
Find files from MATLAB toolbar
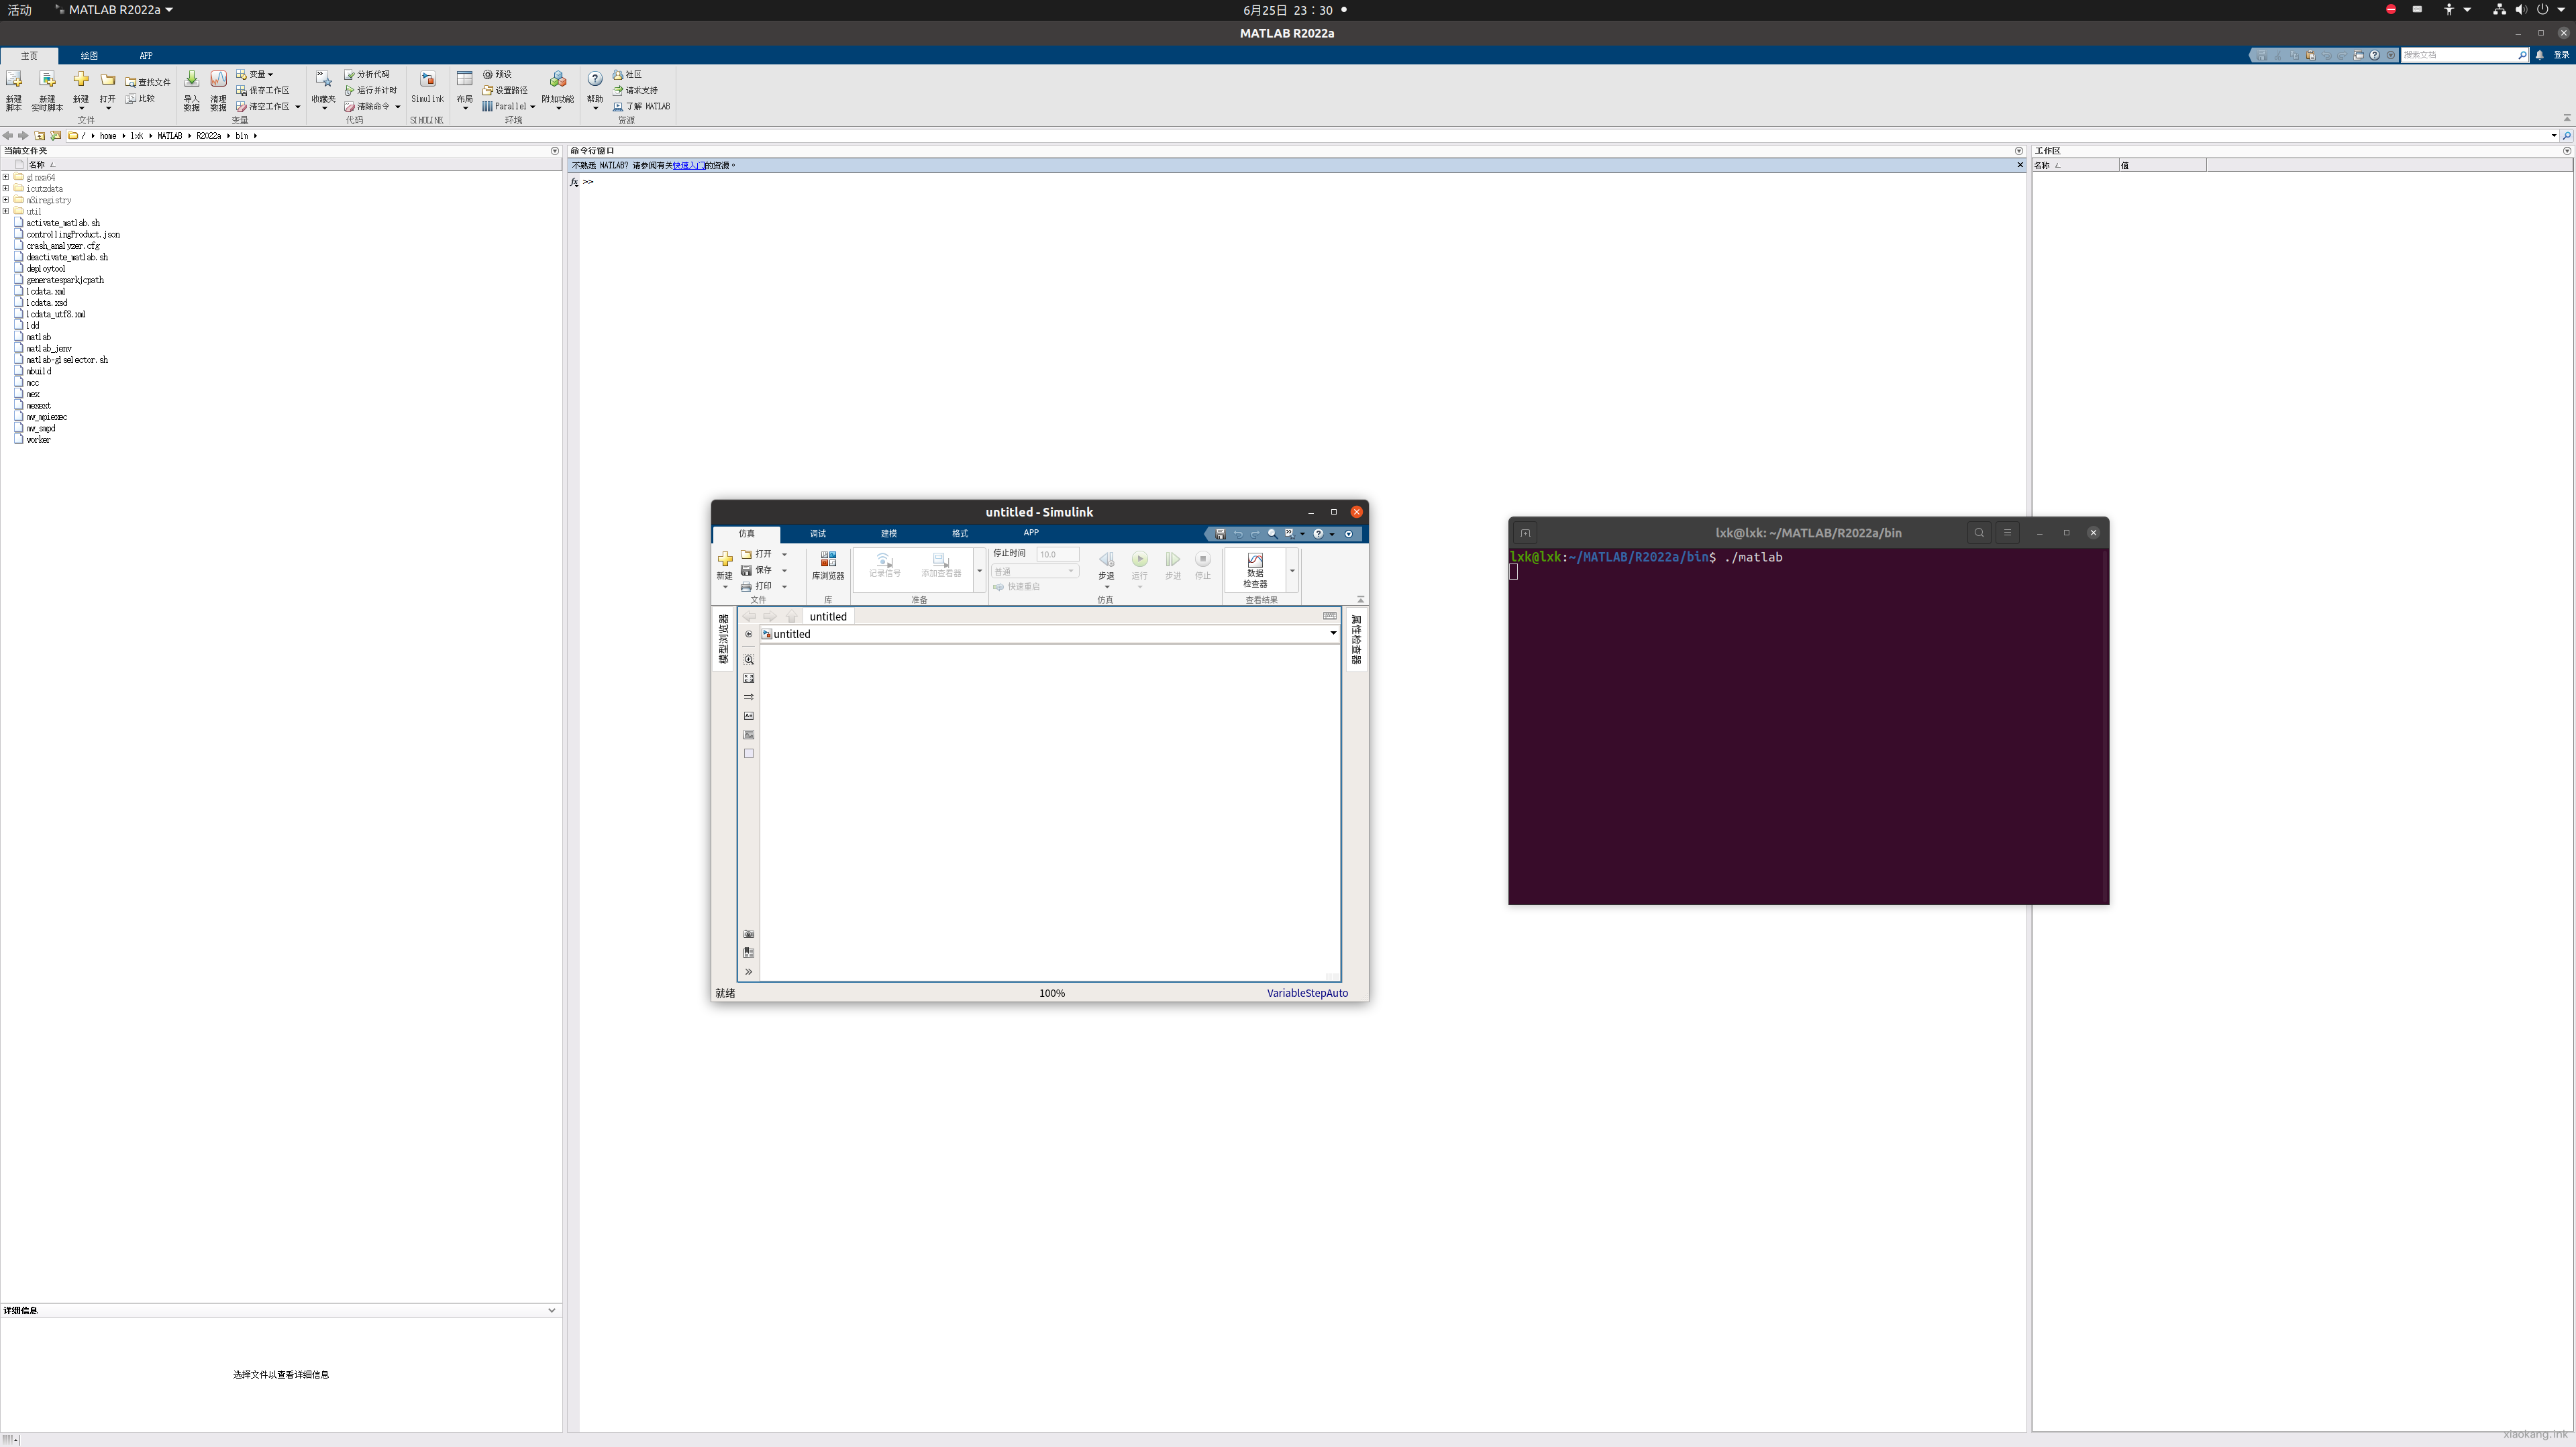(x=148, y=82)
